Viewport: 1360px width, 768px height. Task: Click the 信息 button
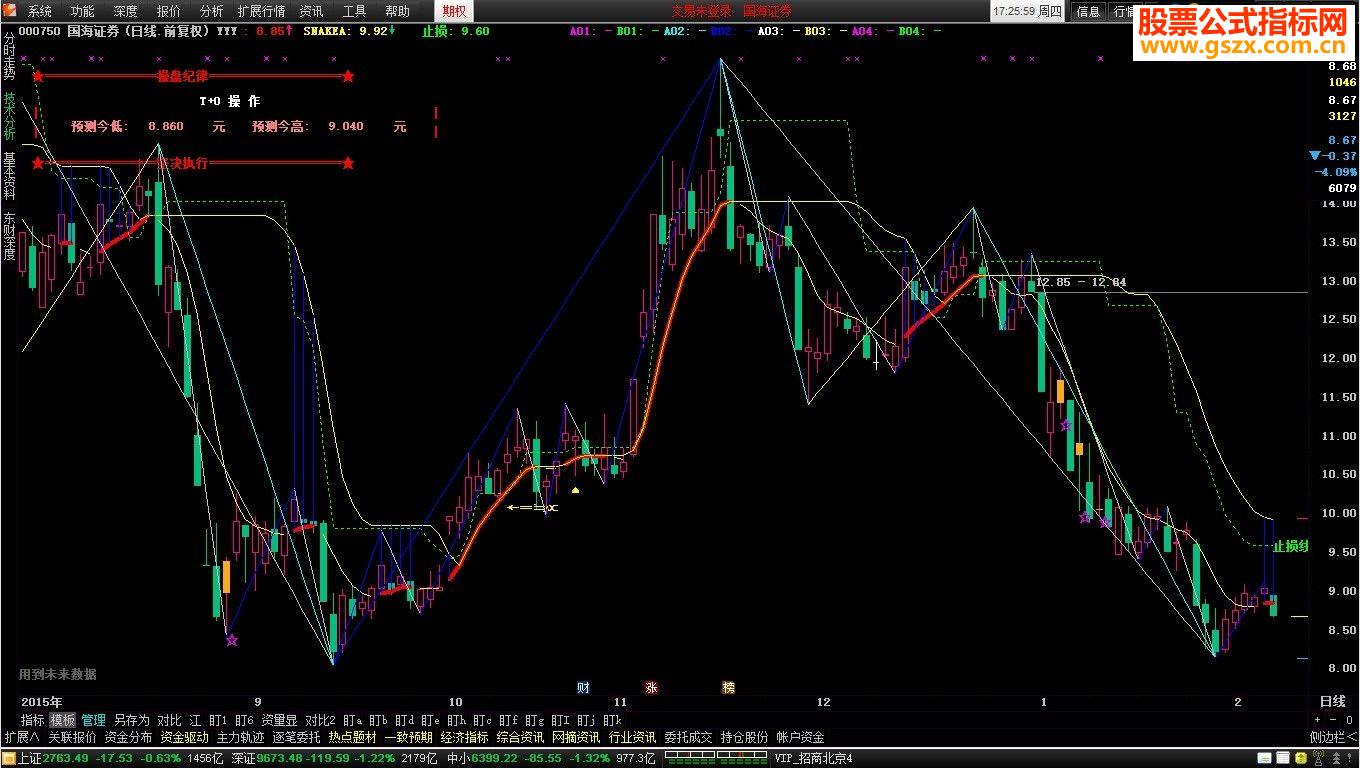[1088, 11]
